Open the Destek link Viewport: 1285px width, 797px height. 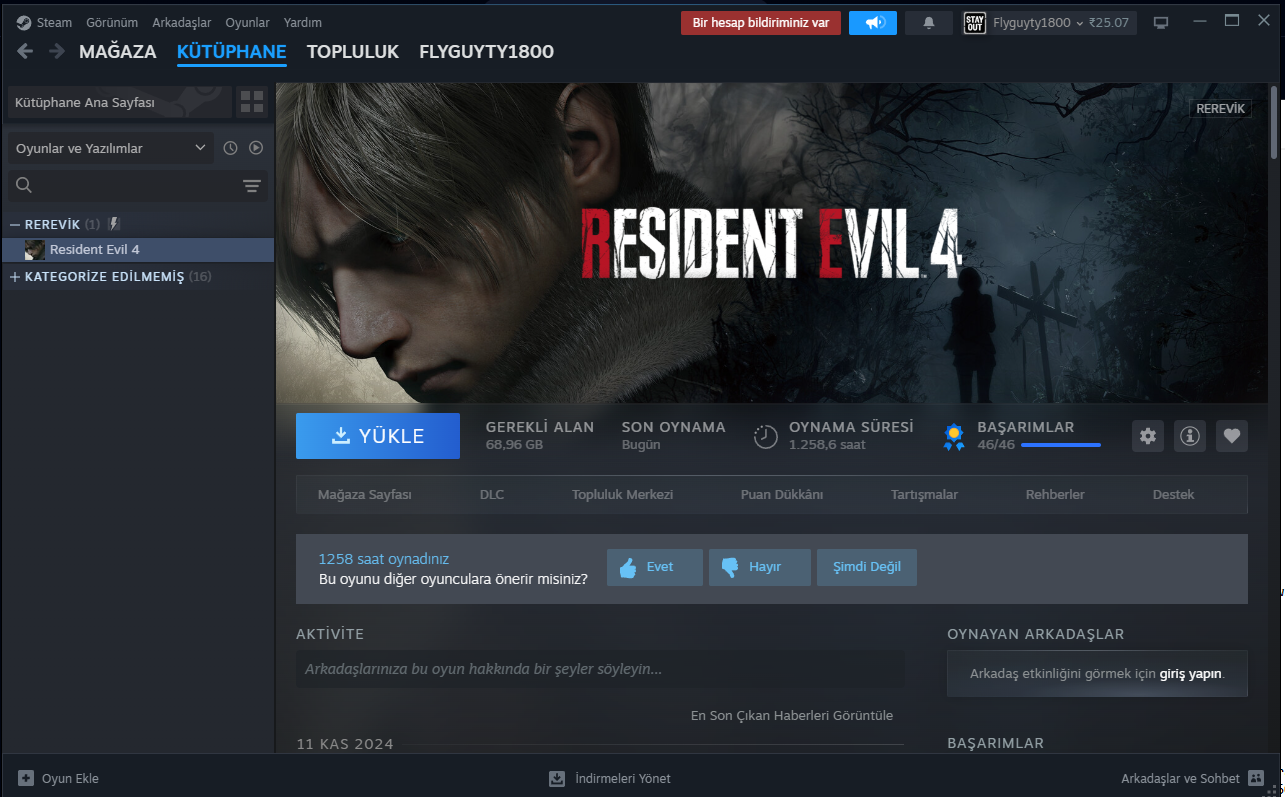pos(1173,494)
